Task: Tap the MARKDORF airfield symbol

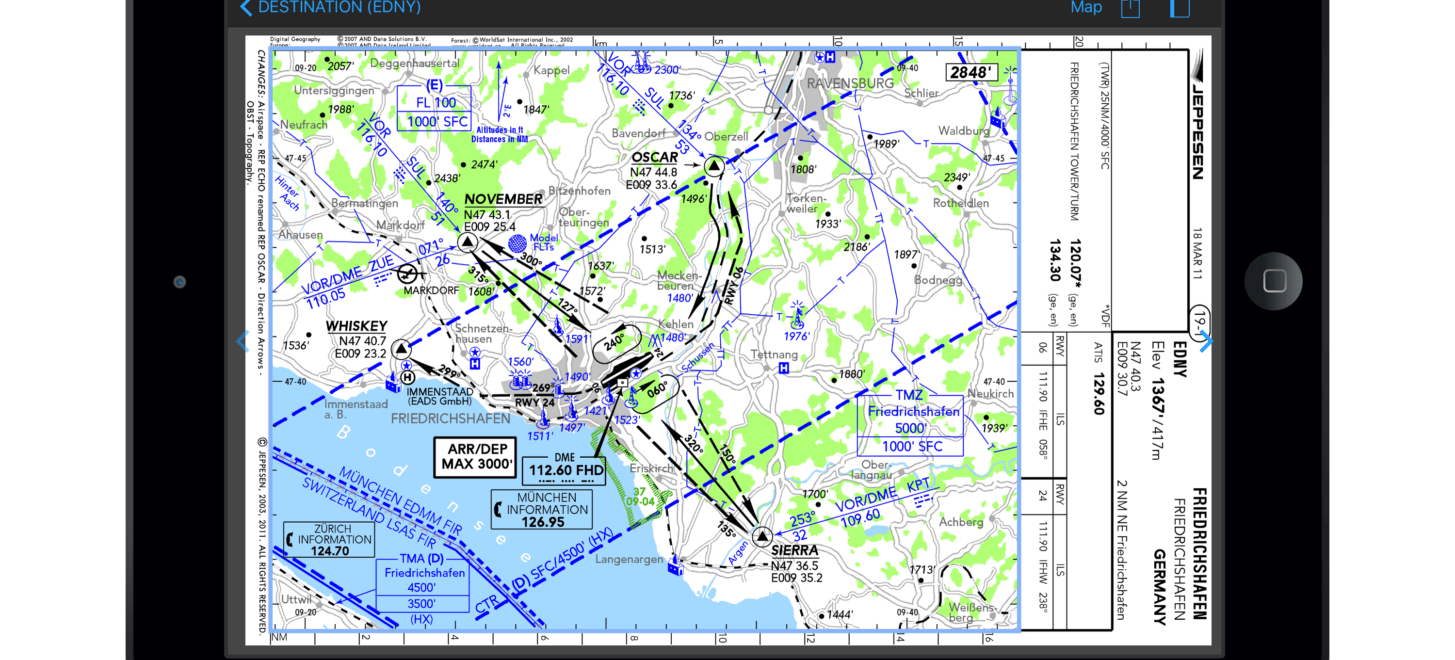Action: point(407,273)
